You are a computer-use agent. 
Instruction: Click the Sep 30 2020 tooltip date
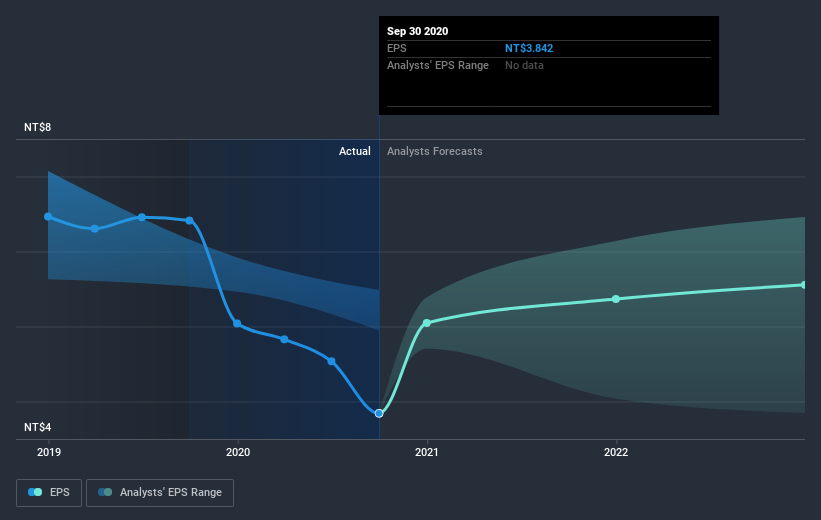[417, 31]
